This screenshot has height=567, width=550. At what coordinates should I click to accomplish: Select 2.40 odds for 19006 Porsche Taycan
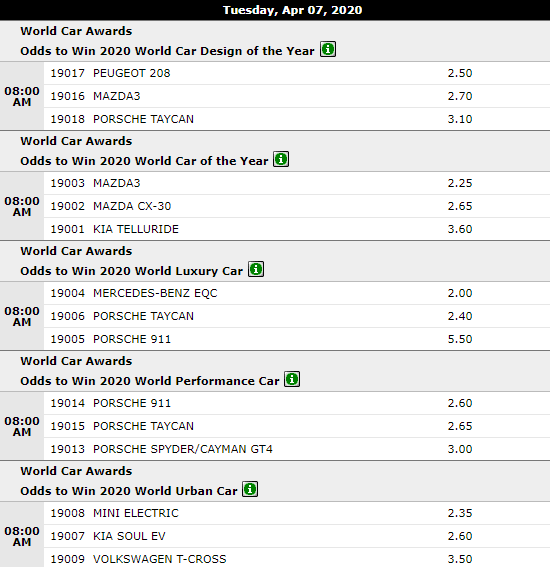click(x=460, y=316)
